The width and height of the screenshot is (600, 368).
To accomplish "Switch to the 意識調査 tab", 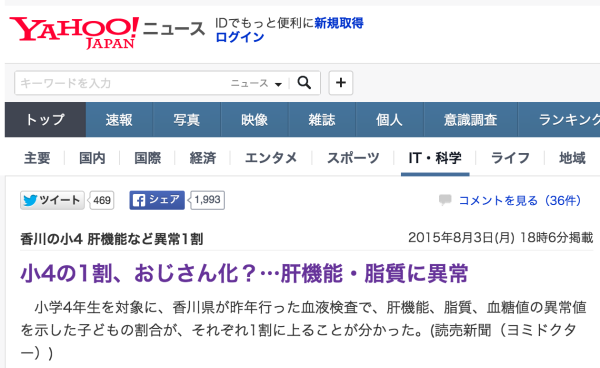I will 470,120.
